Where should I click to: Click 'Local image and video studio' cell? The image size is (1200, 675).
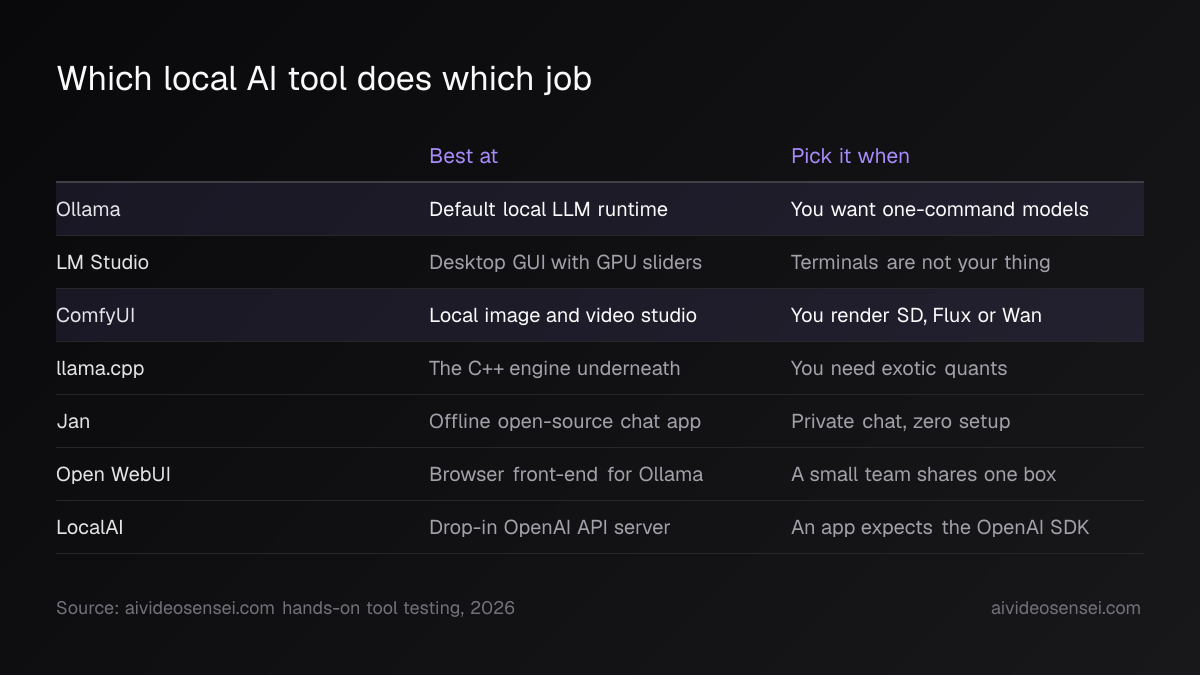[x=563, y=315]
